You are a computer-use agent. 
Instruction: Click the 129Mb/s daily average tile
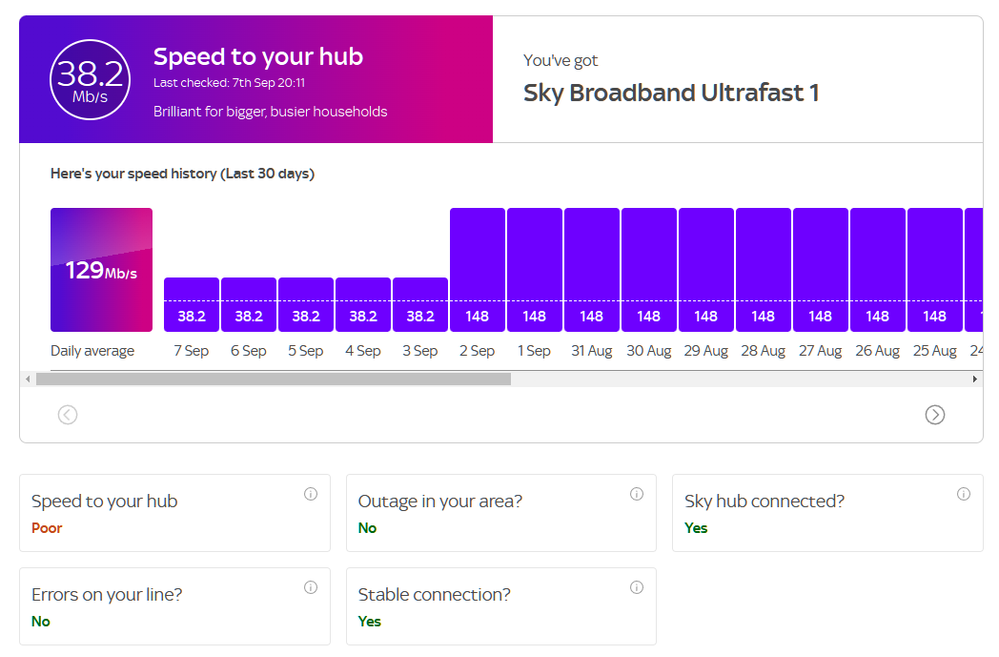(101, 269)
